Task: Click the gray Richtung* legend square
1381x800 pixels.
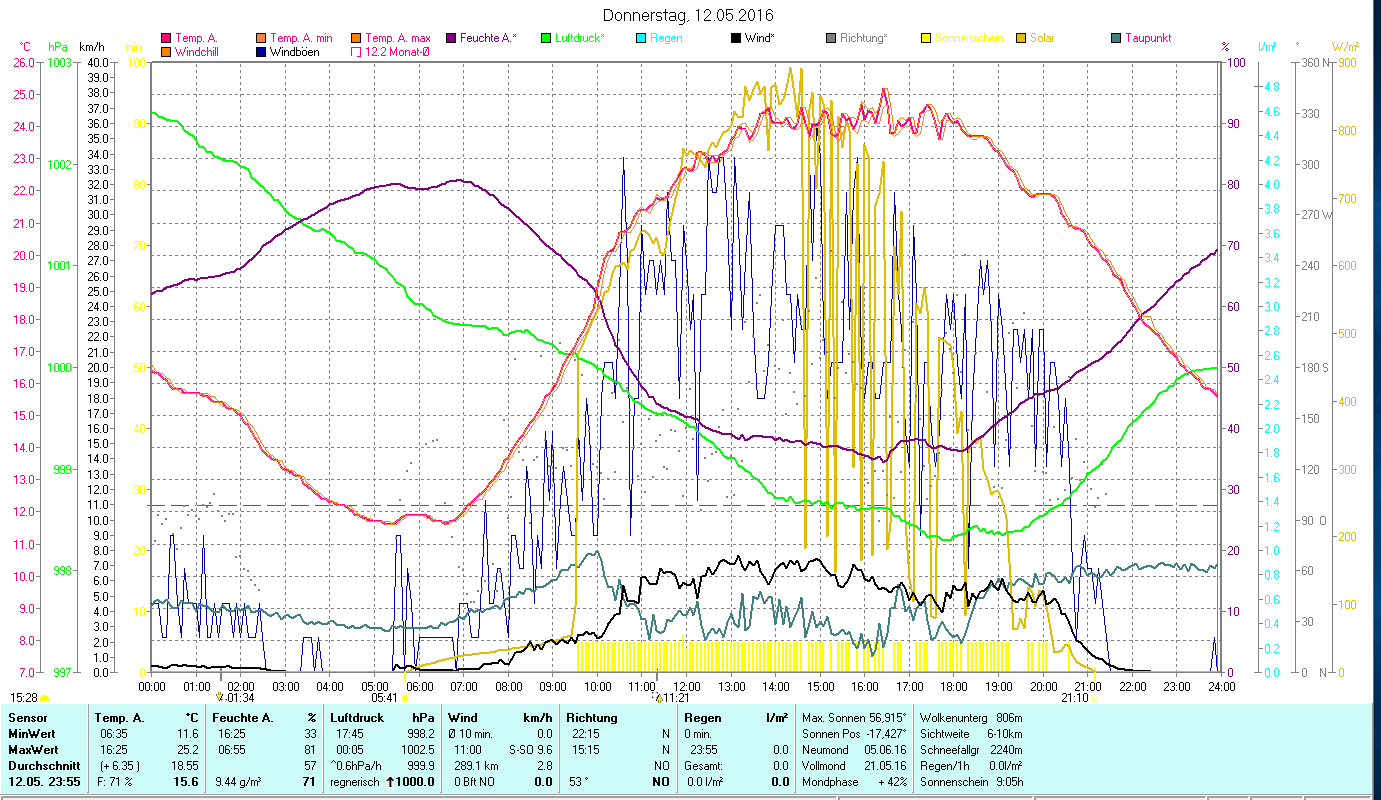Action: [831, 38]
